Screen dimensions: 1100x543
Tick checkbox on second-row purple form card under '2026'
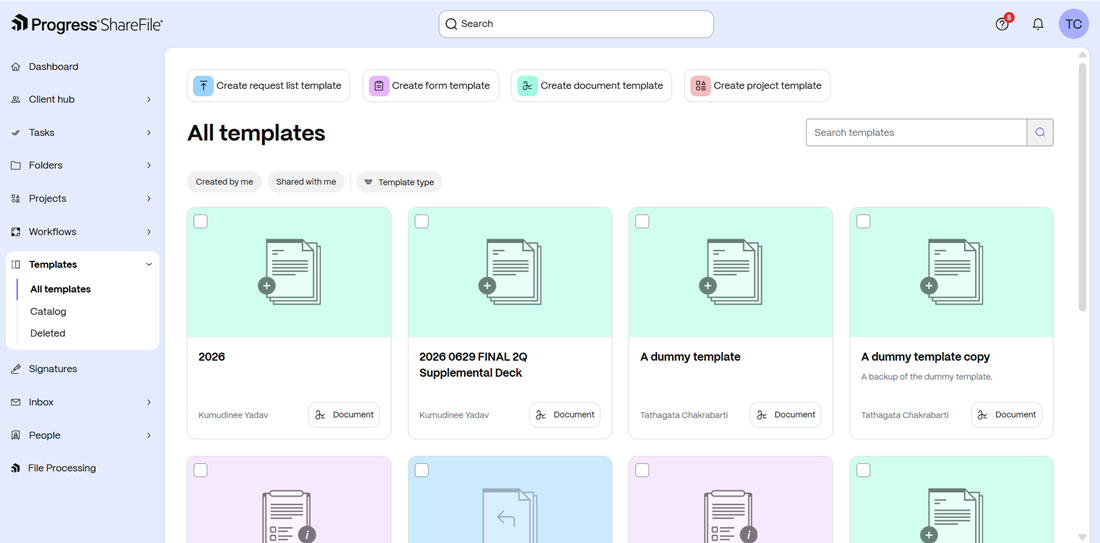coord(201,470)
